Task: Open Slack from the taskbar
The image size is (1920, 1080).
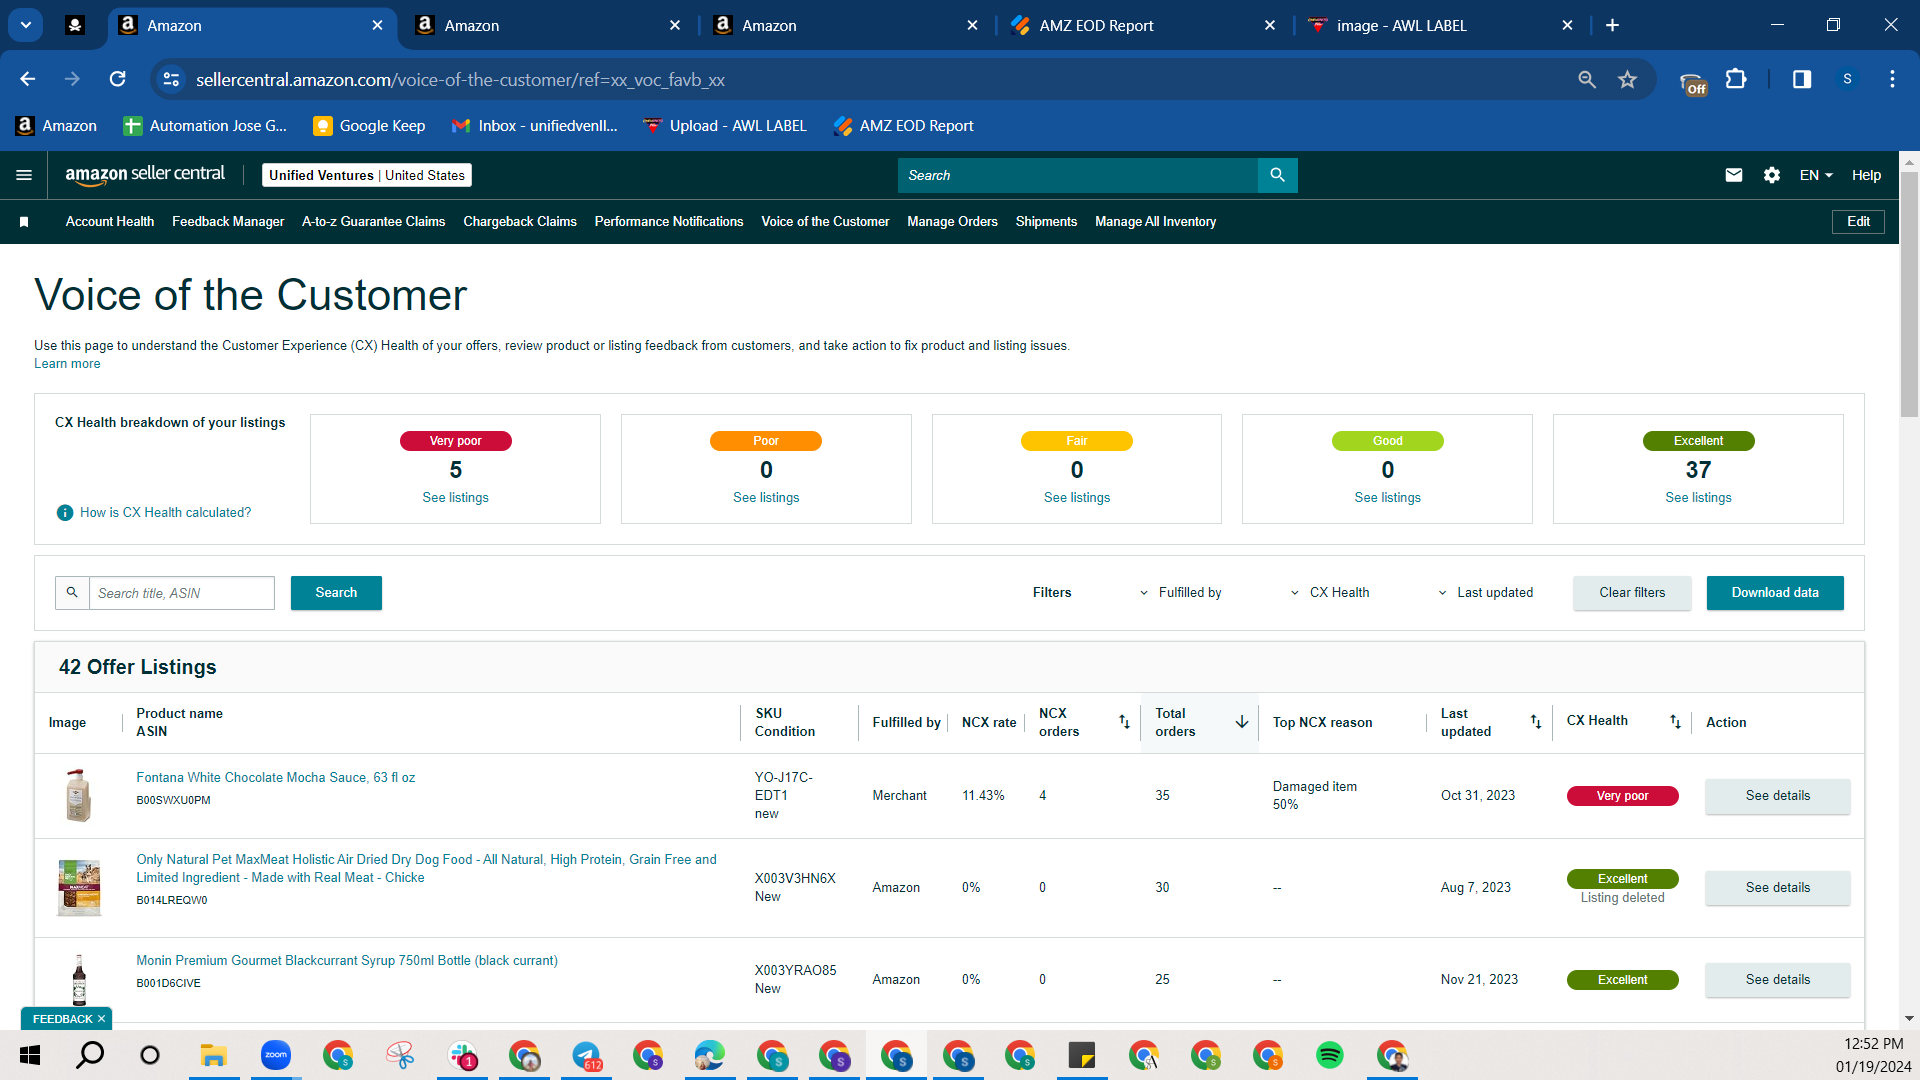Action: (462, 1055)
